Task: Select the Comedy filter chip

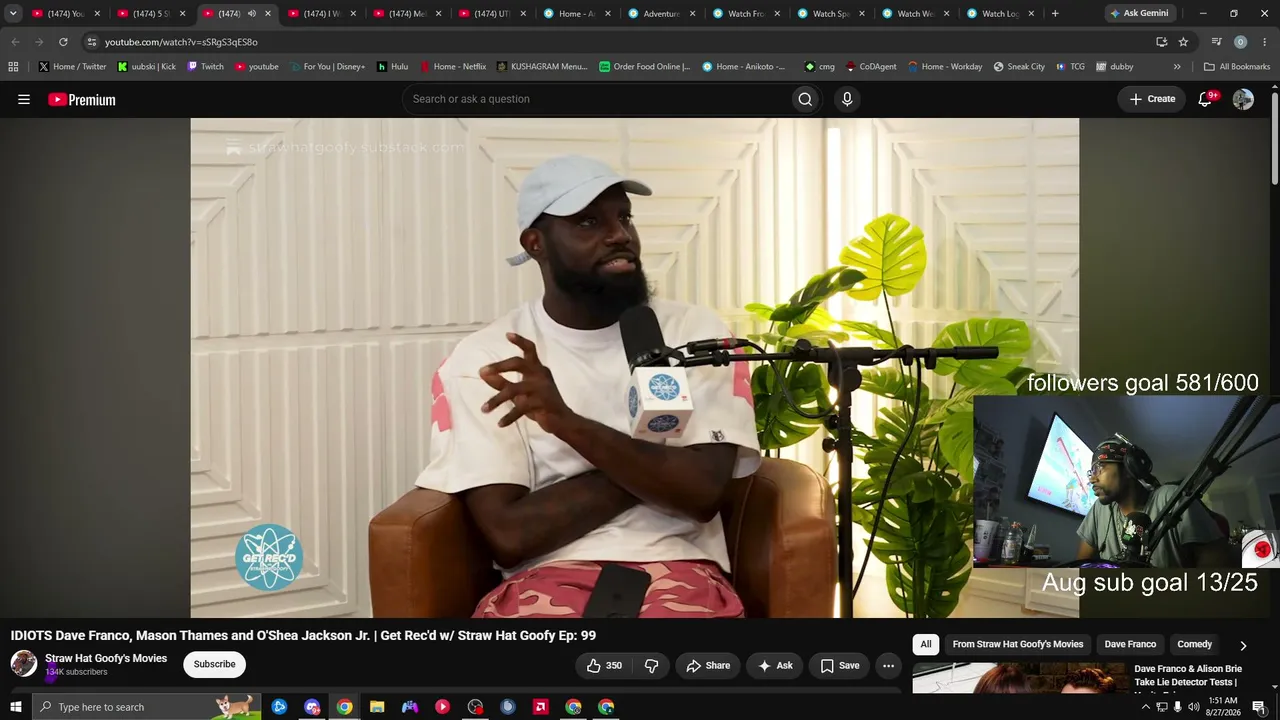Action: pyautogui.click(x=1195, y=645)
